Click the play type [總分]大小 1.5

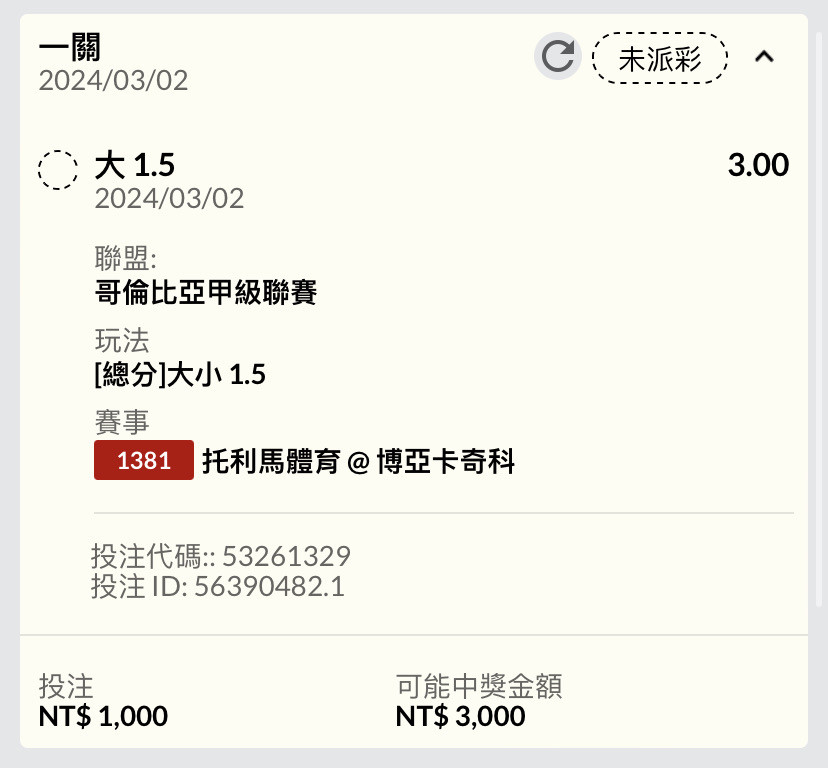(180, 375)
